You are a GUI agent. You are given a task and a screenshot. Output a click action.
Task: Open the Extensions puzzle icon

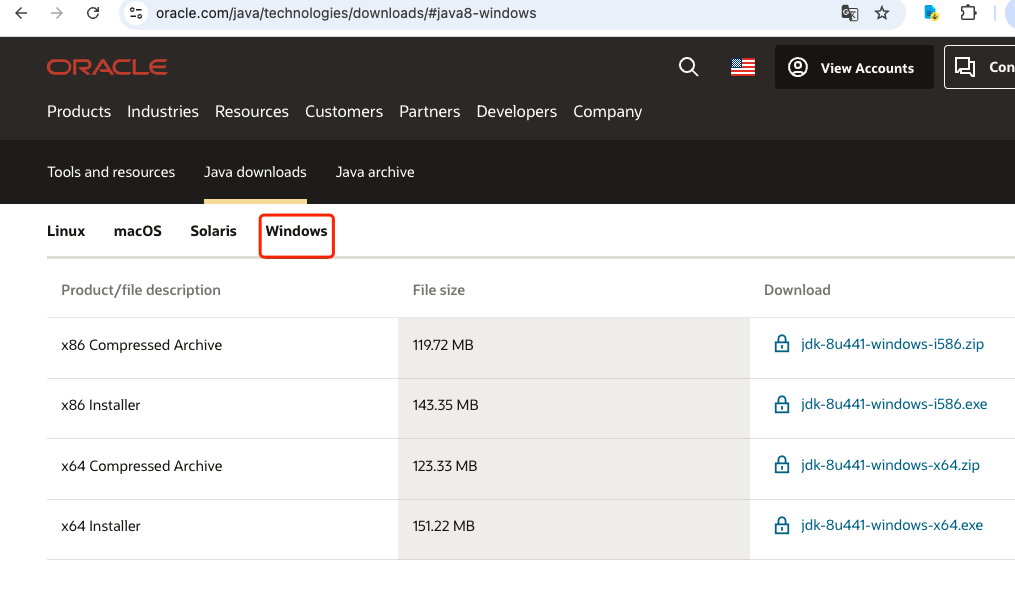[968, 13]
